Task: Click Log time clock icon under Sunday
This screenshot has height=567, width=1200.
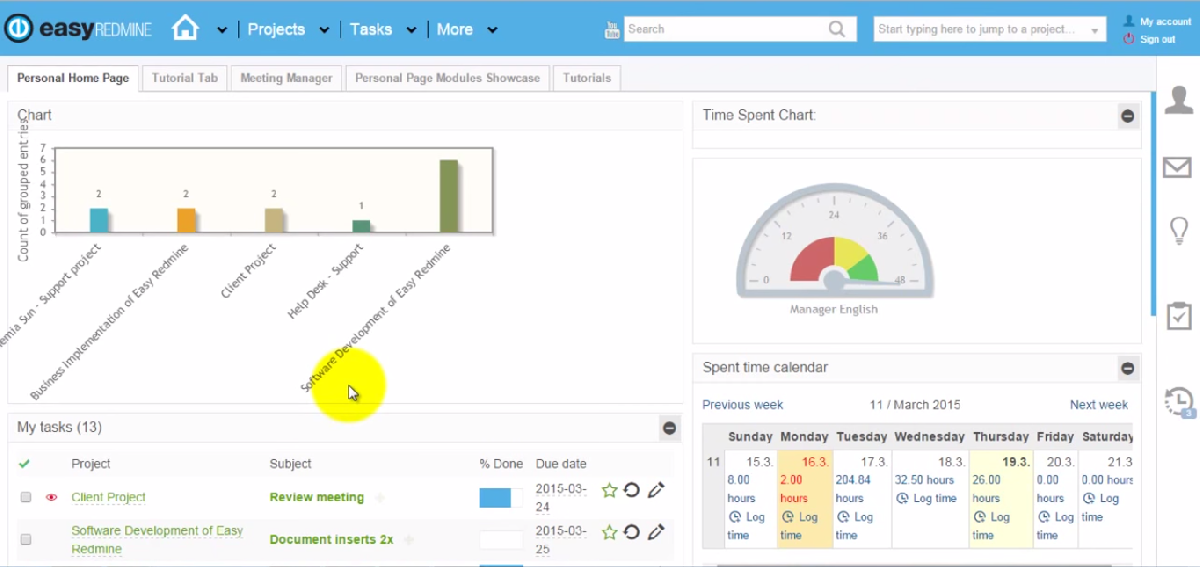Action: tap(734, 517)
